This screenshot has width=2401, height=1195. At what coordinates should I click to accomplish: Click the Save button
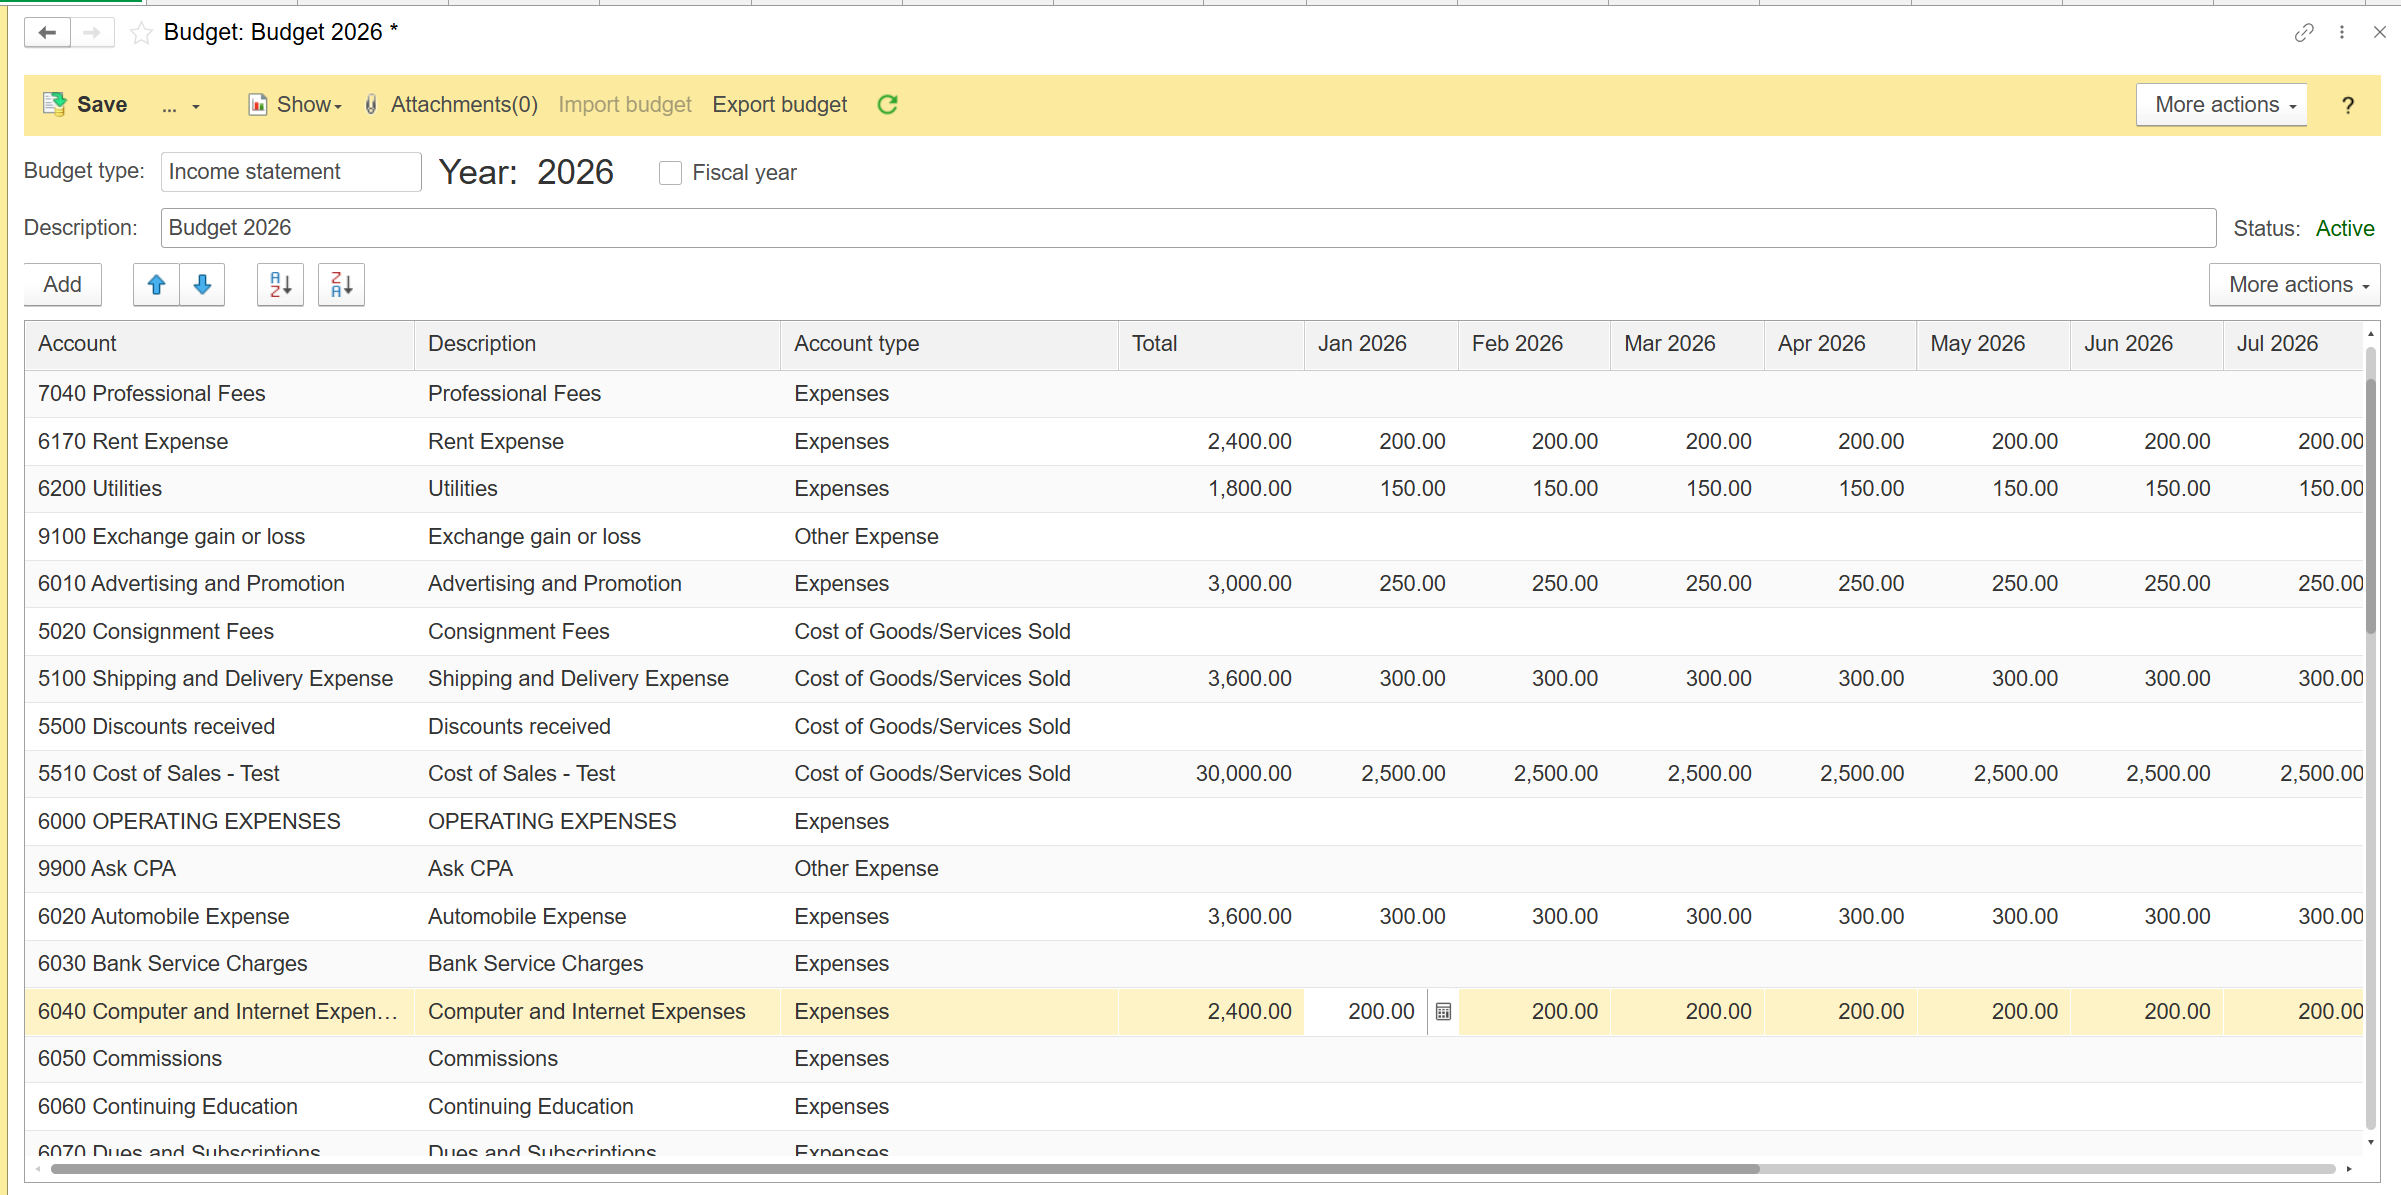[85, 104]
